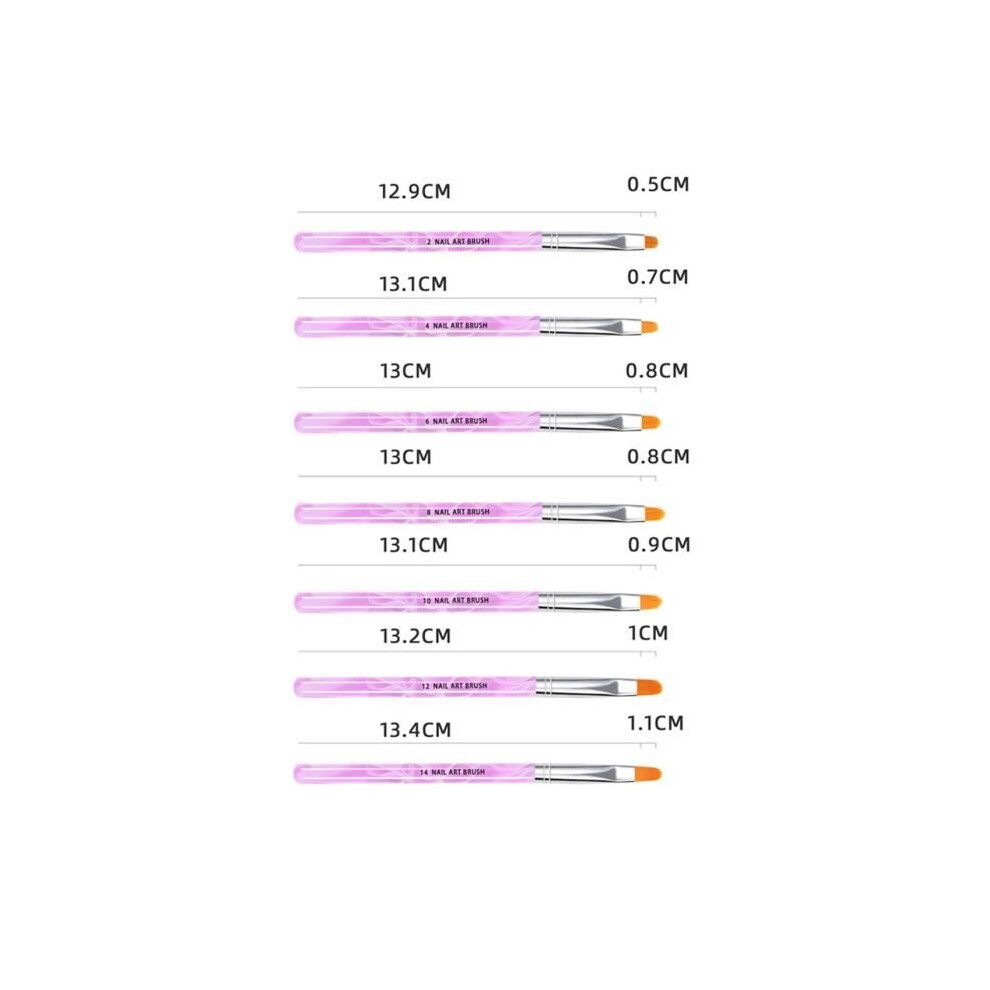
Task: Click the 13.1CM label above brush 4
Action: coord(414,284)
